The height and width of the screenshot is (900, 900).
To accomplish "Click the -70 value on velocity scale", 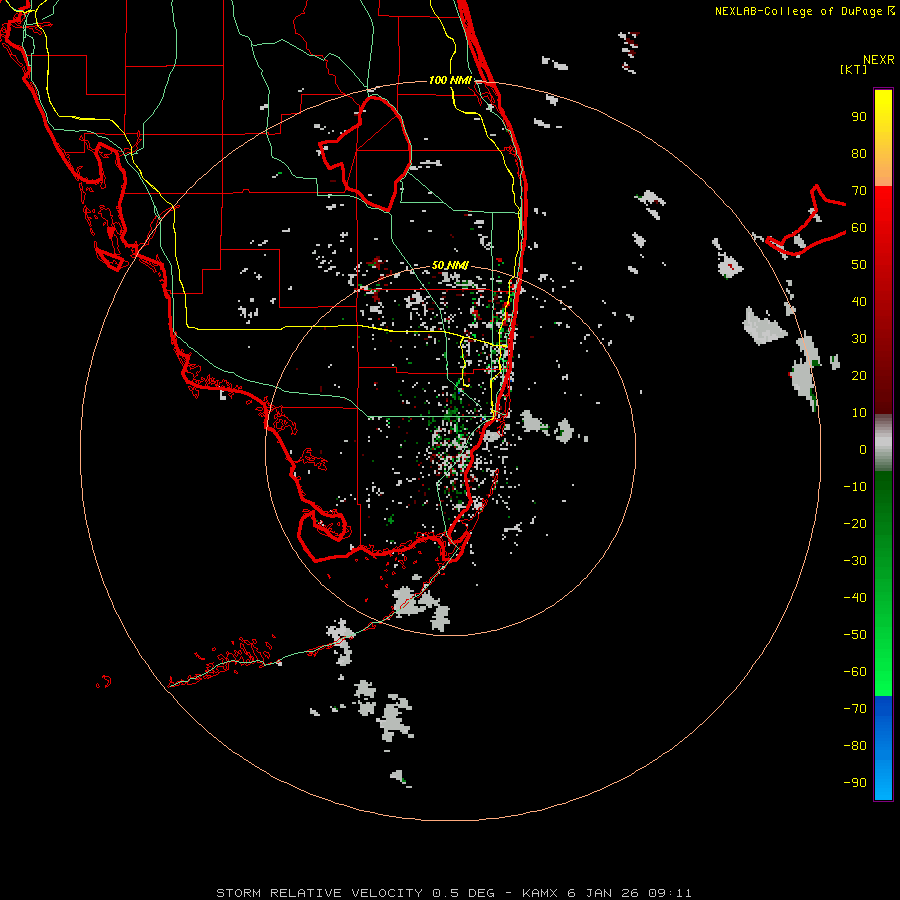I will (x=855, y=709).
